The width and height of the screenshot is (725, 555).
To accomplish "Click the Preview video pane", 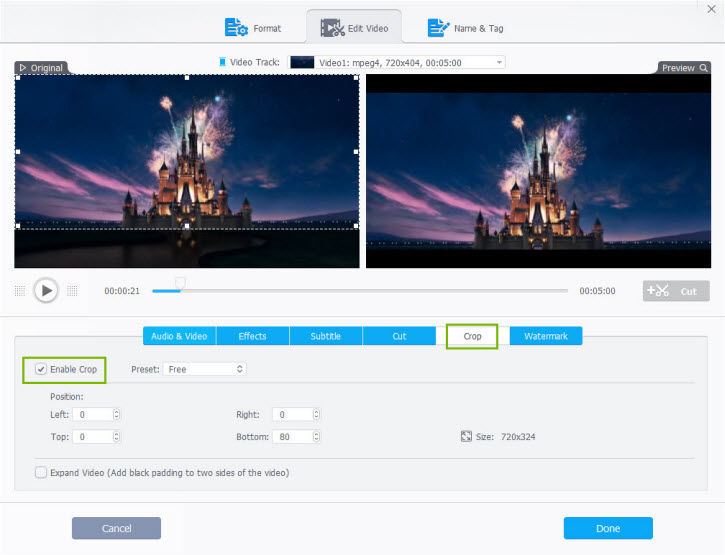I will click(x=539, y=171).
